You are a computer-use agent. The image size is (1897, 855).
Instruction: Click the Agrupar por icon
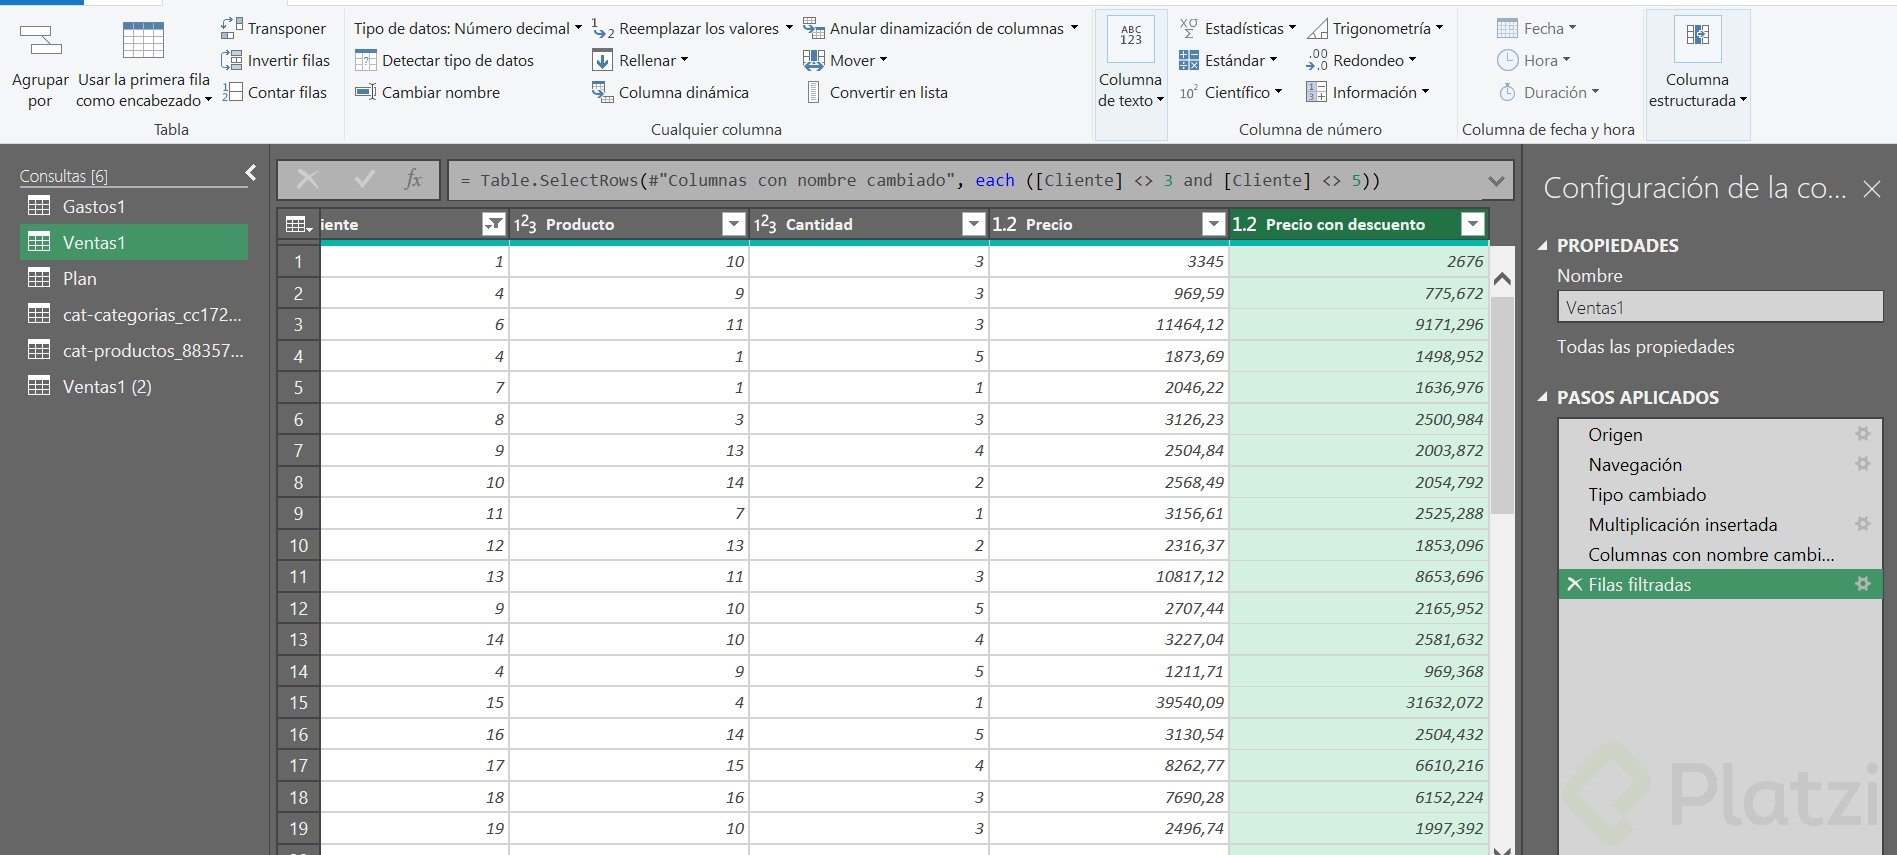(x=41, y=42)
